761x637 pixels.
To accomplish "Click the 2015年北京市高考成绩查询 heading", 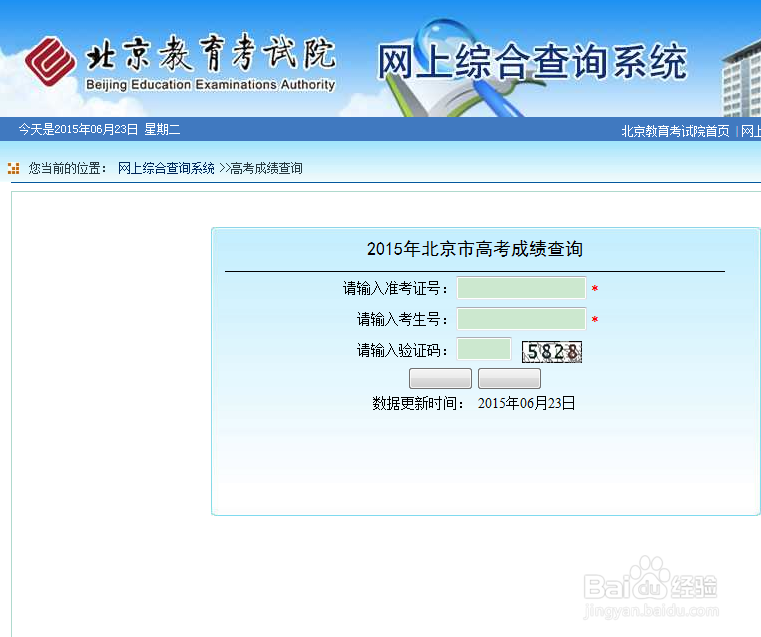I will [x=475, y=249].
